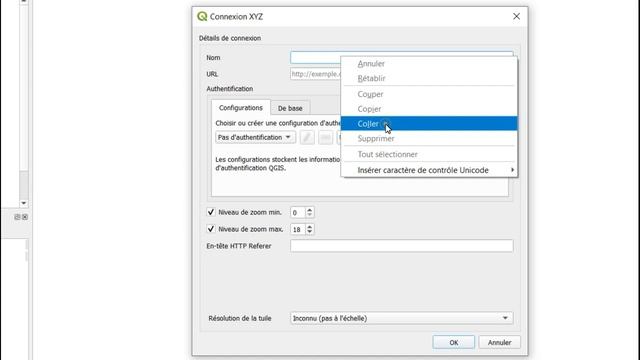
Task: Click into the Nom text field
Action: tap(316, 58)
